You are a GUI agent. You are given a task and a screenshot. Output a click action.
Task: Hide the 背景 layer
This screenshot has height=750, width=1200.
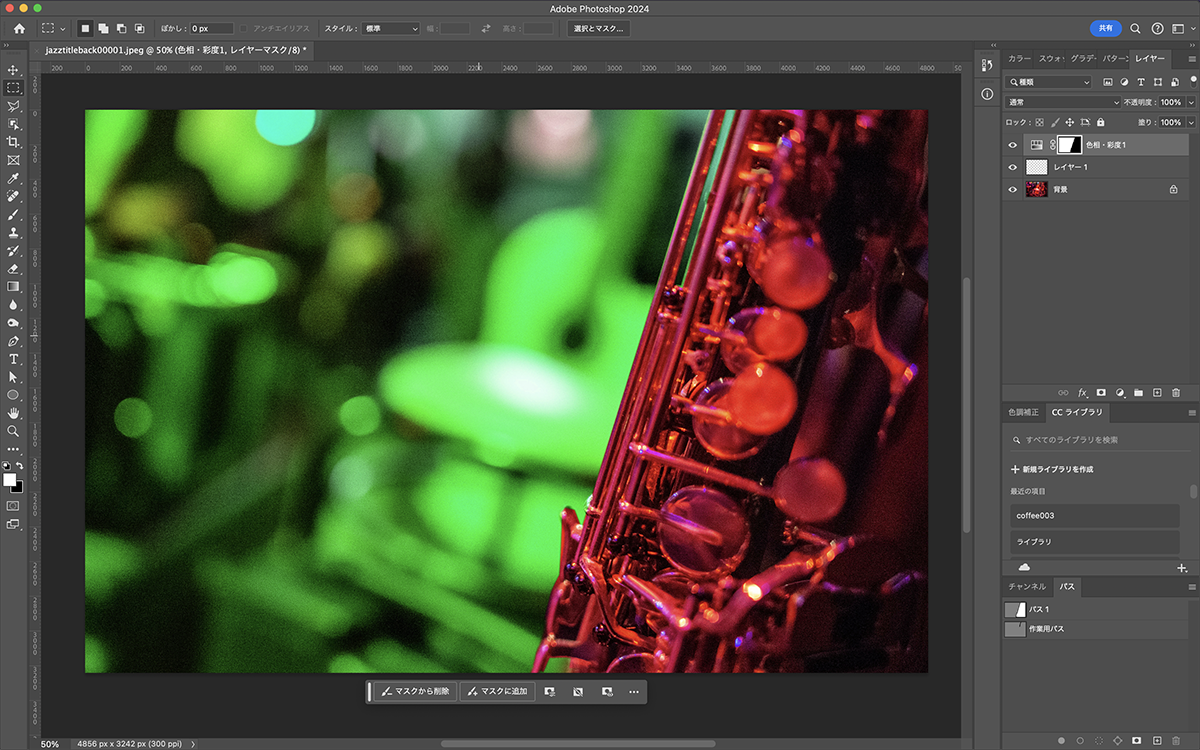(x=1012, y=189)
